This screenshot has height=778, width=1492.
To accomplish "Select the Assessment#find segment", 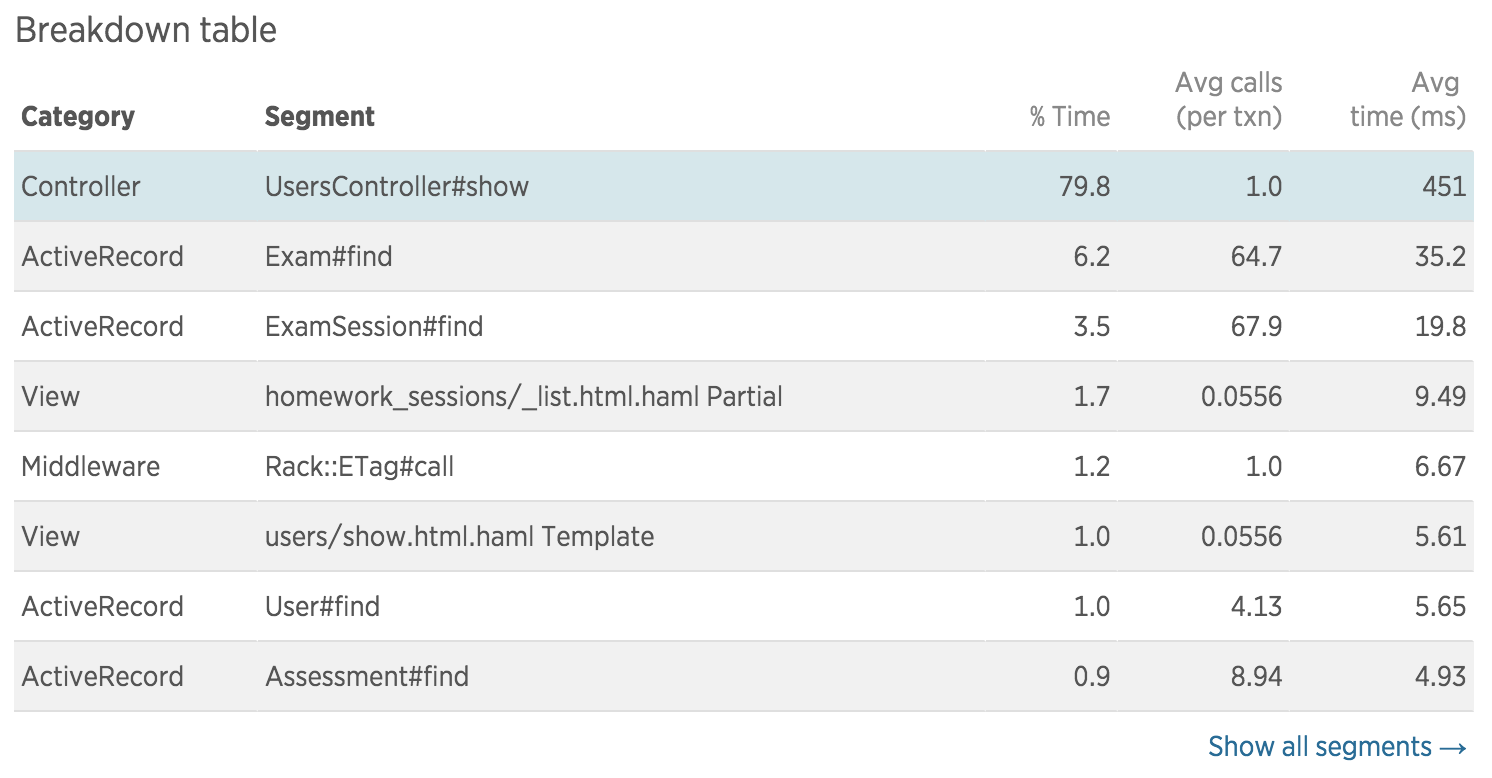I will [367, 677].
